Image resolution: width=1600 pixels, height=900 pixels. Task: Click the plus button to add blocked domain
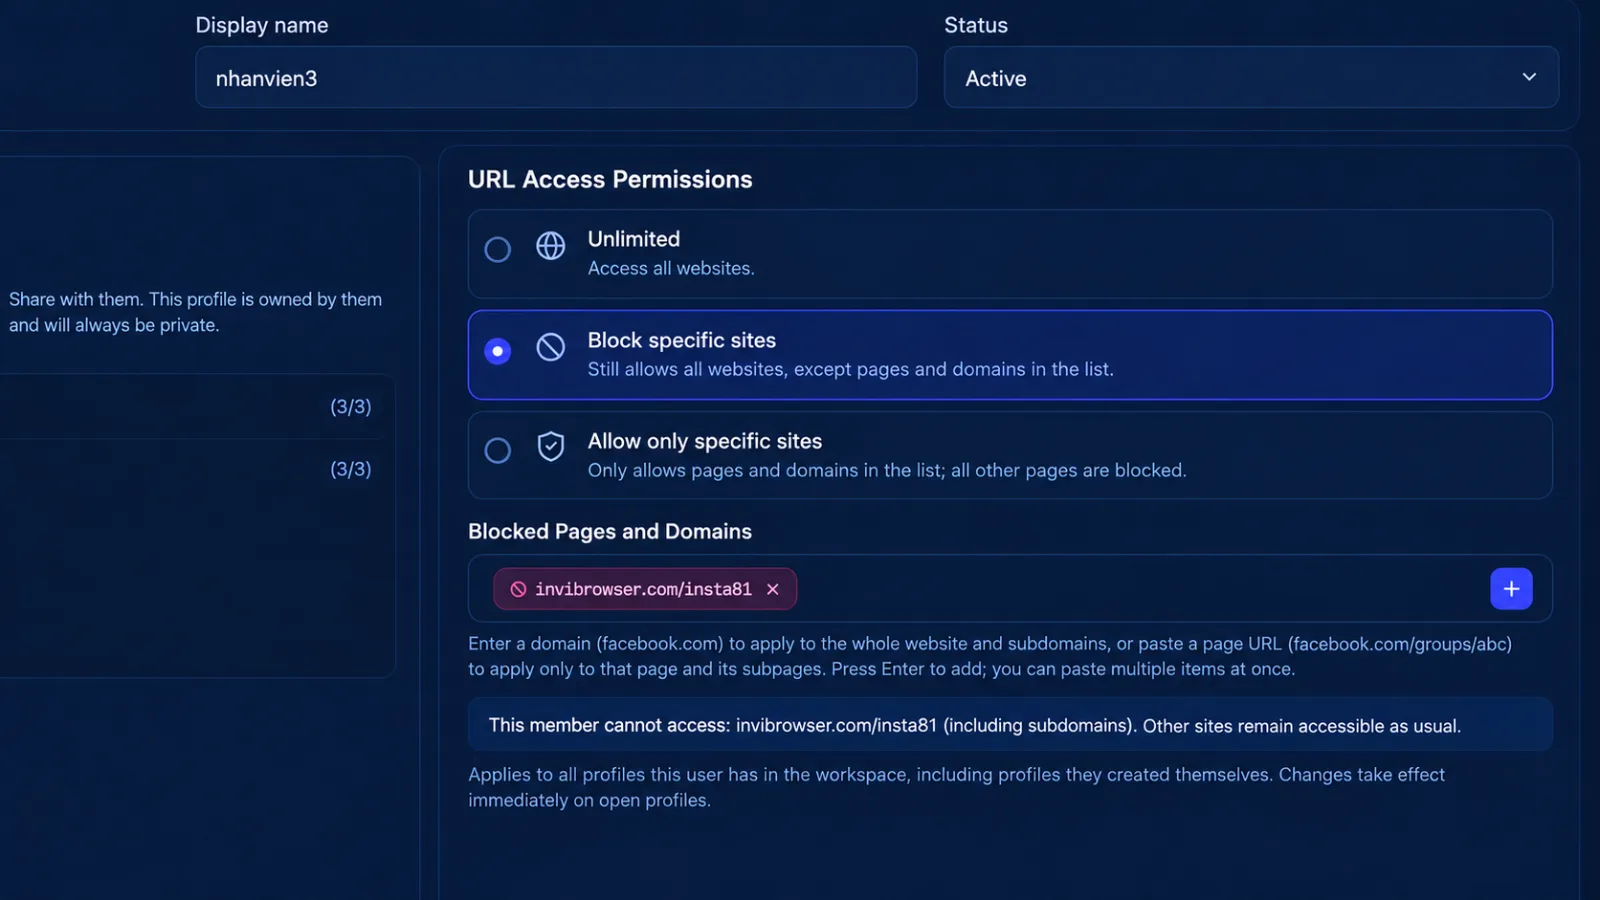tap(1511, 589)
